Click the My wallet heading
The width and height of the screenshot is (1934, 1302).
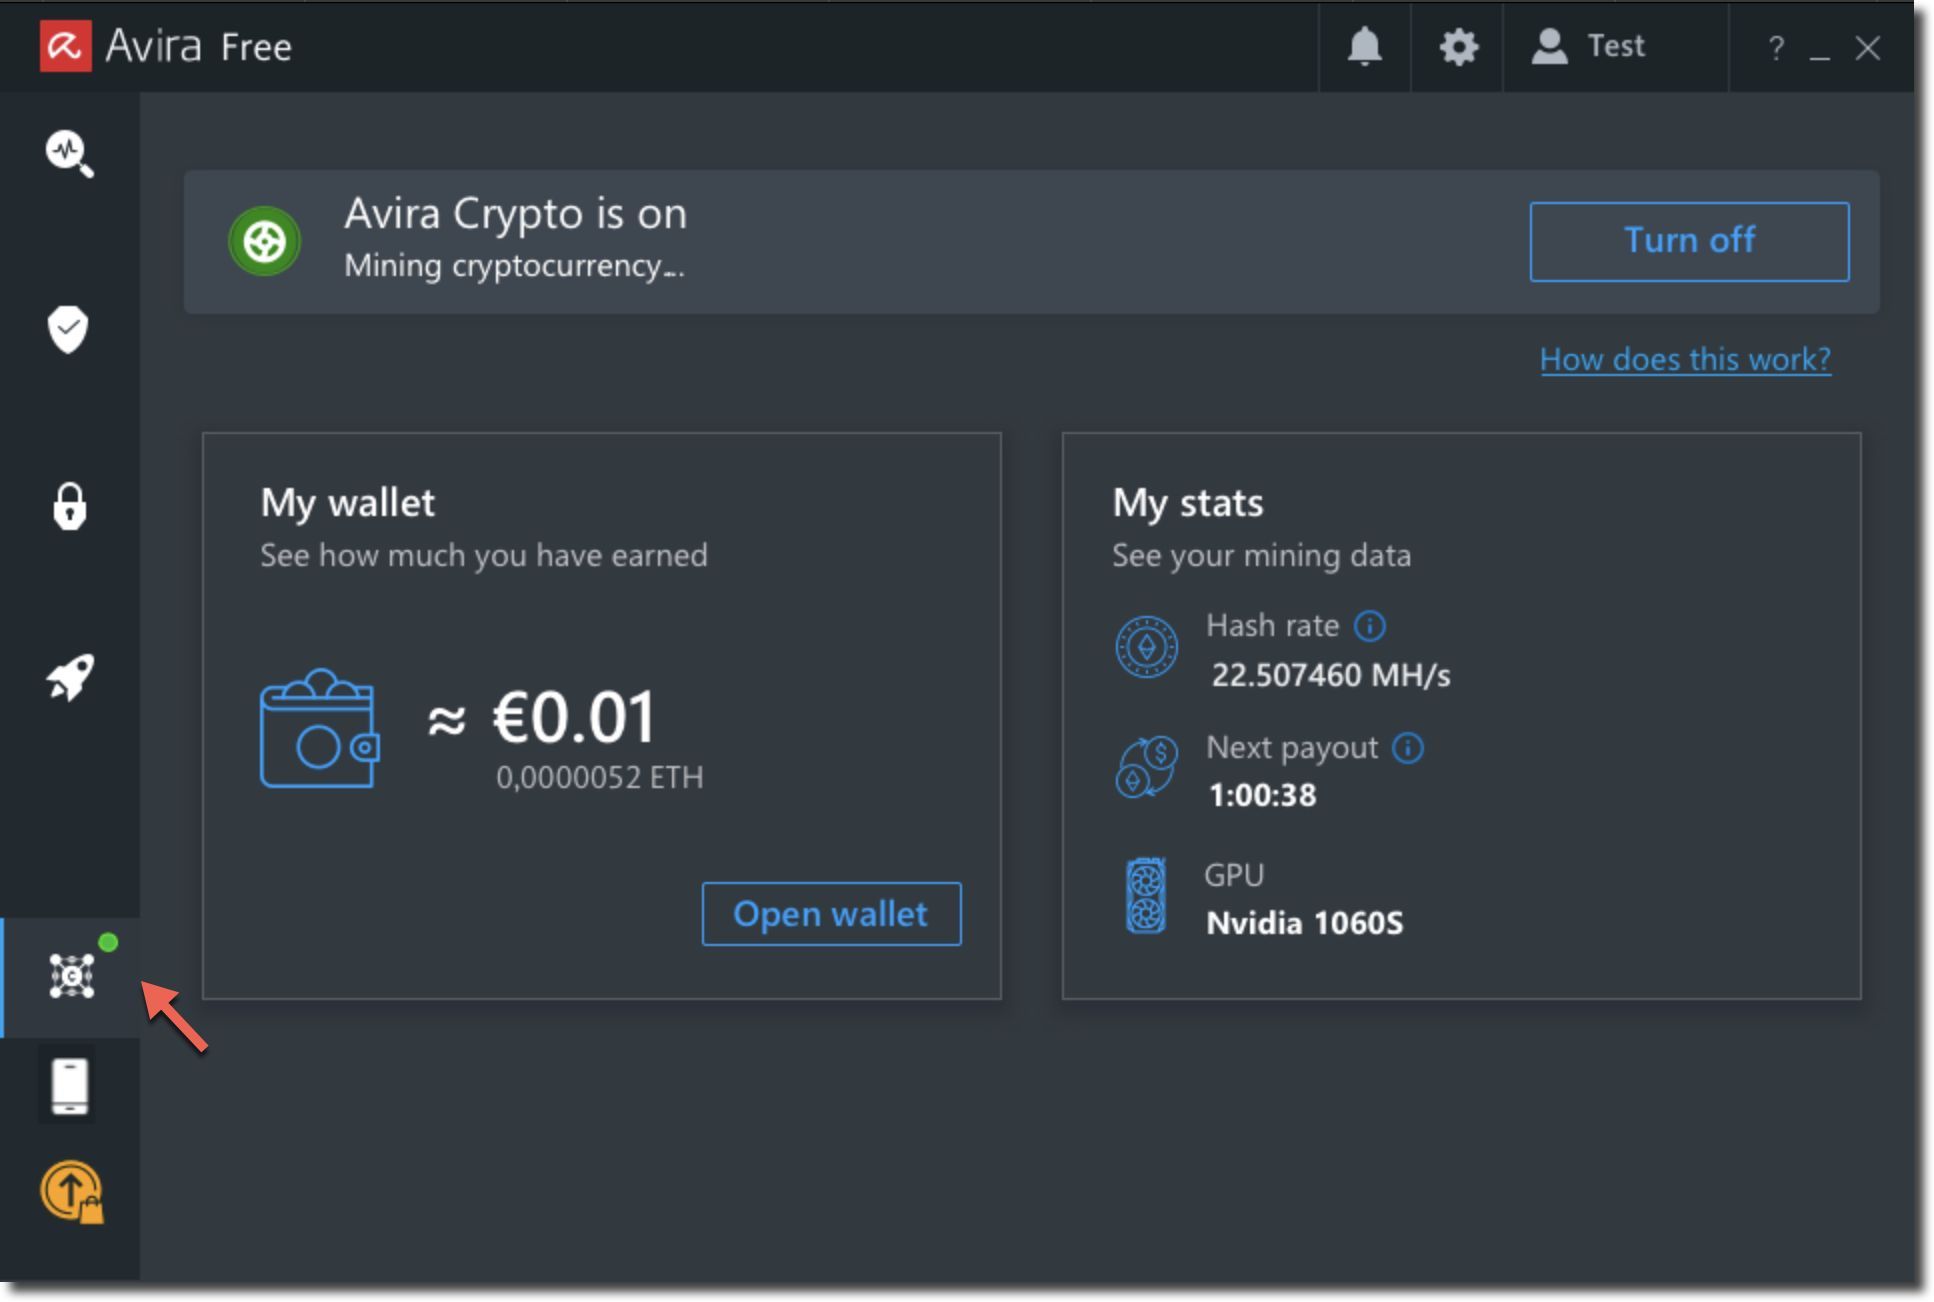[347, 503]
